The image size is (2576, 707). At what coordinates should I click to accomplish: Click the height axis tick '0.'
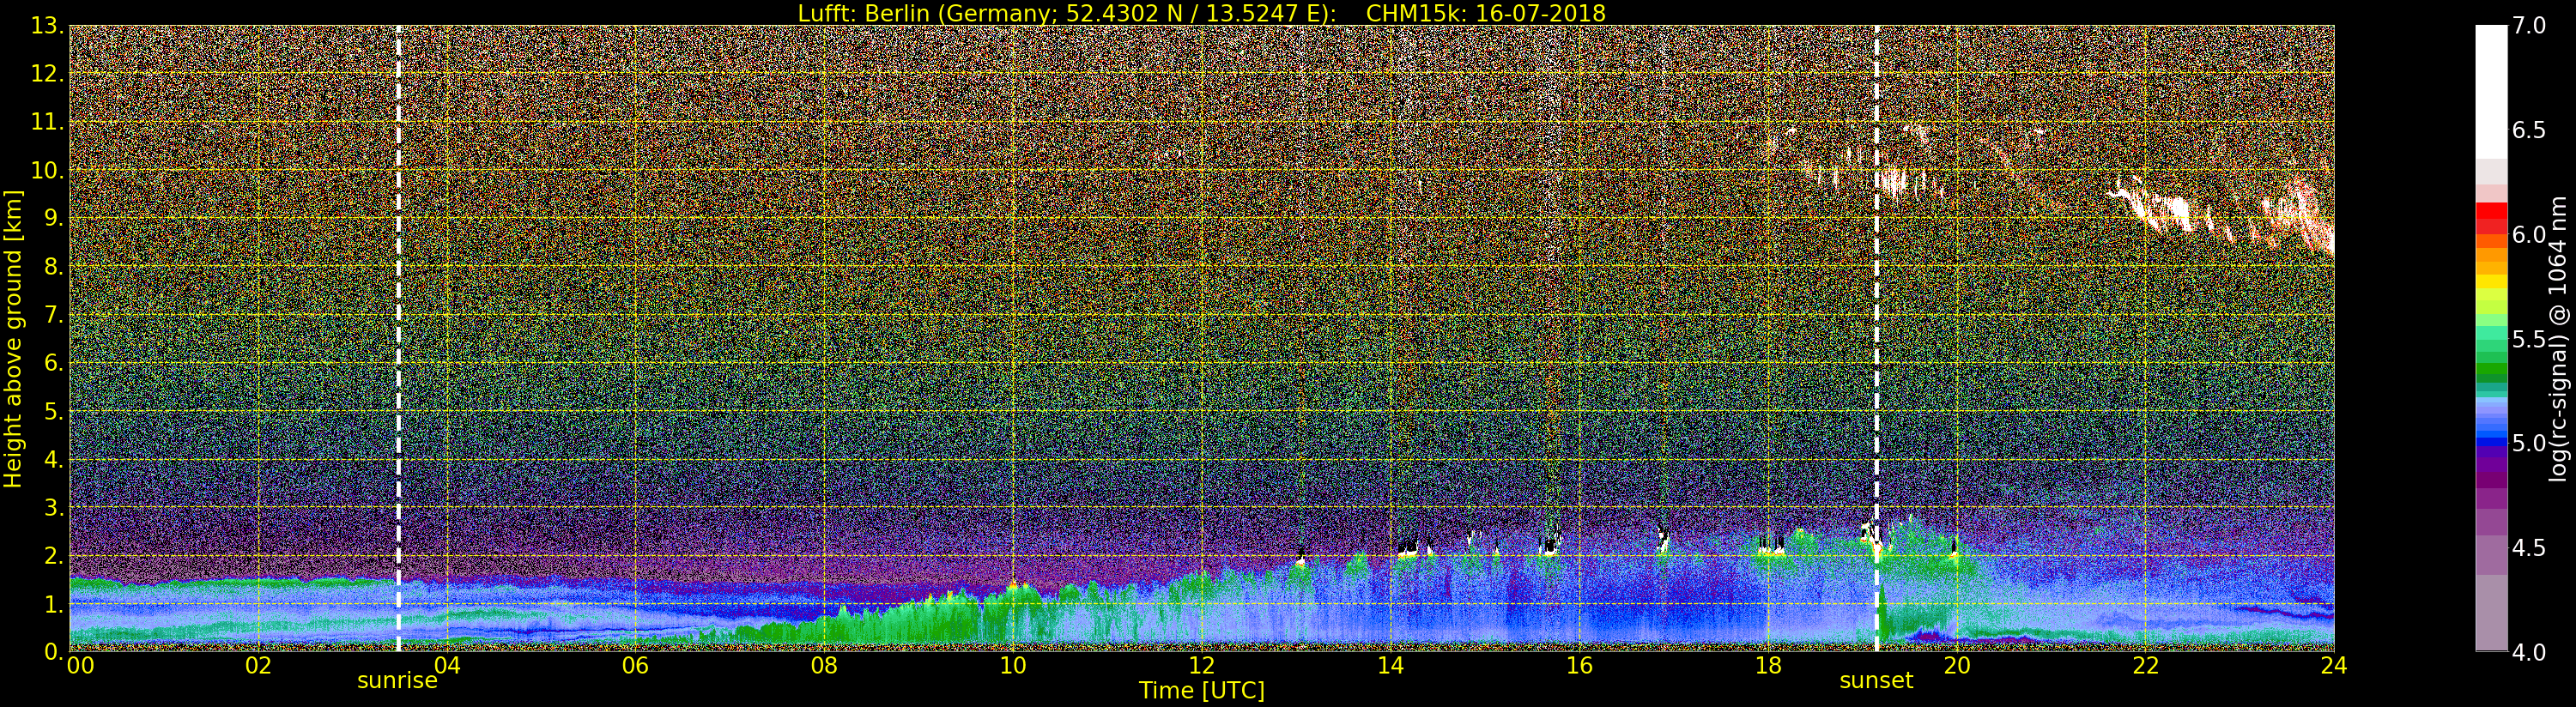pos(54,651)
